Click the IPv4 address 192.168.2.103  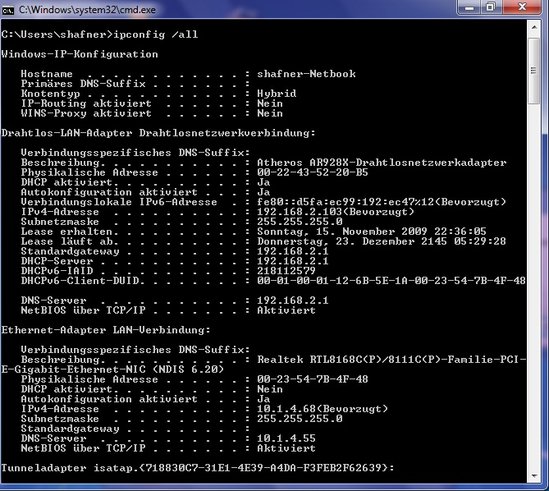[299, 212]
